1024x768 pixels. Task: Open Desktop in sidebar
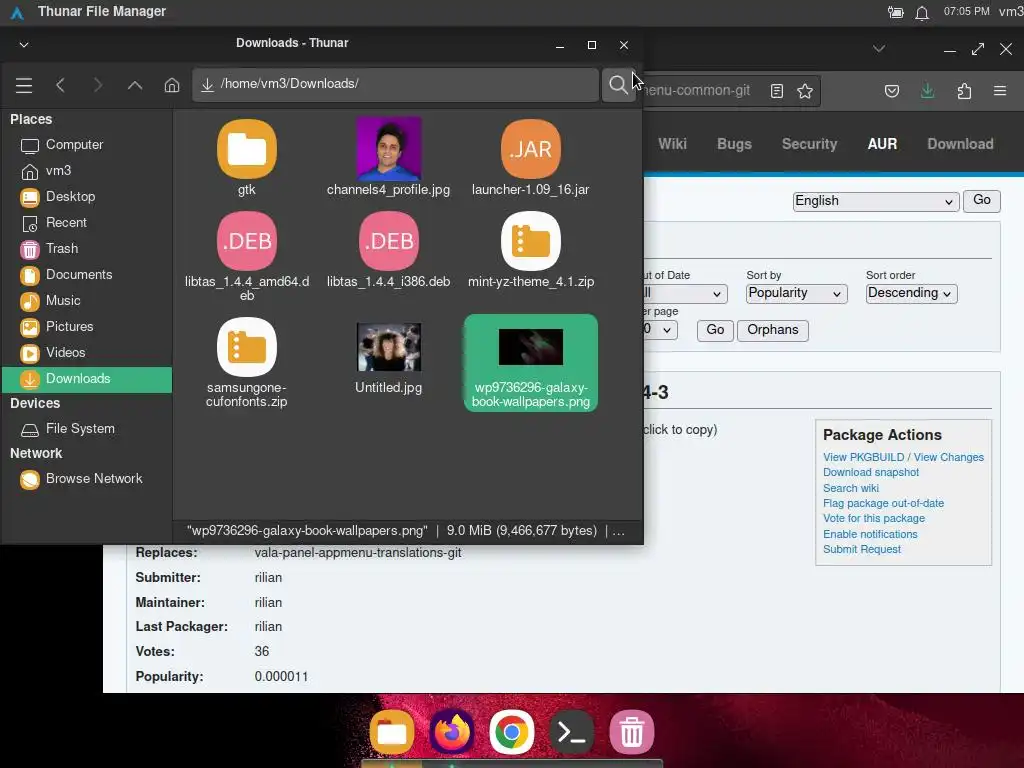(87, 197)
